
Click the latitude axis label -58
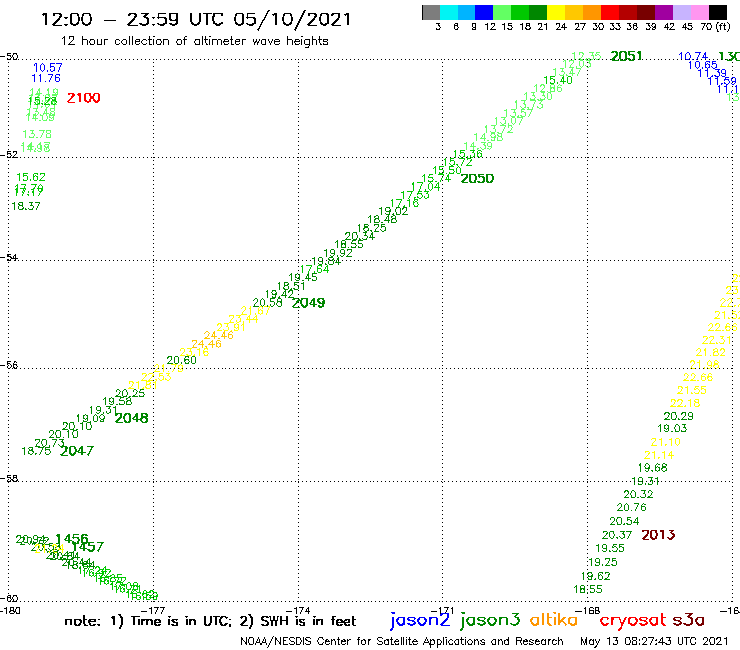(9, 479)
